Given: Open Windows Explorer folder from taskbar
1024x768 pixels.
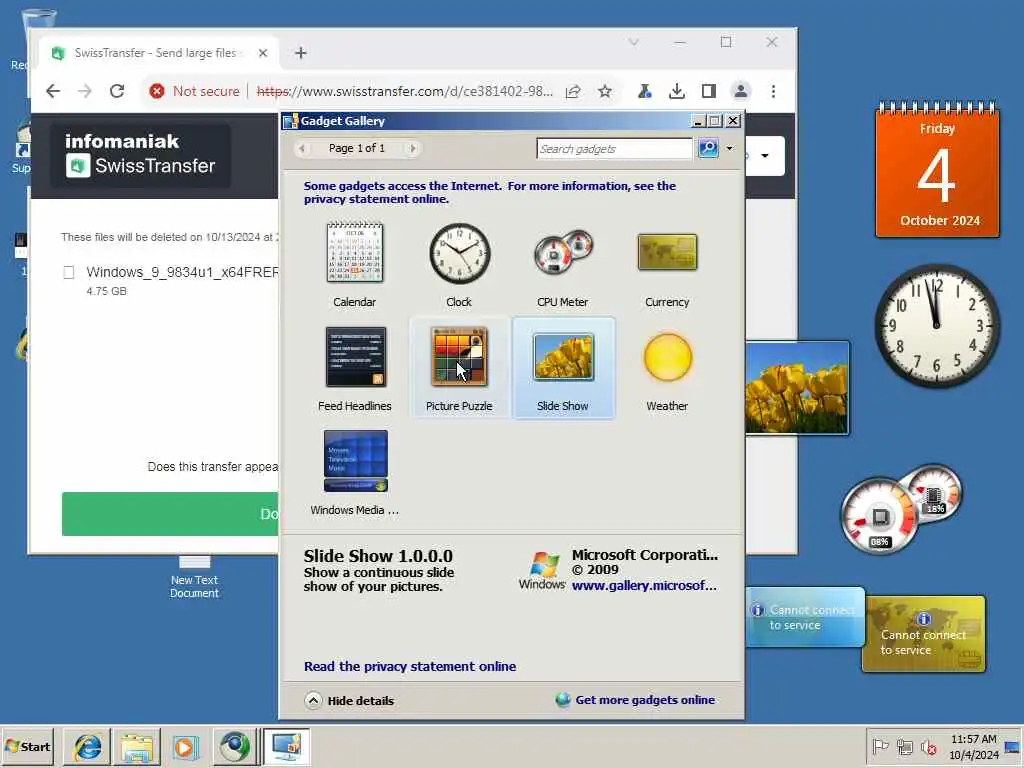Looking at the screenshot, I should (136, 746).
